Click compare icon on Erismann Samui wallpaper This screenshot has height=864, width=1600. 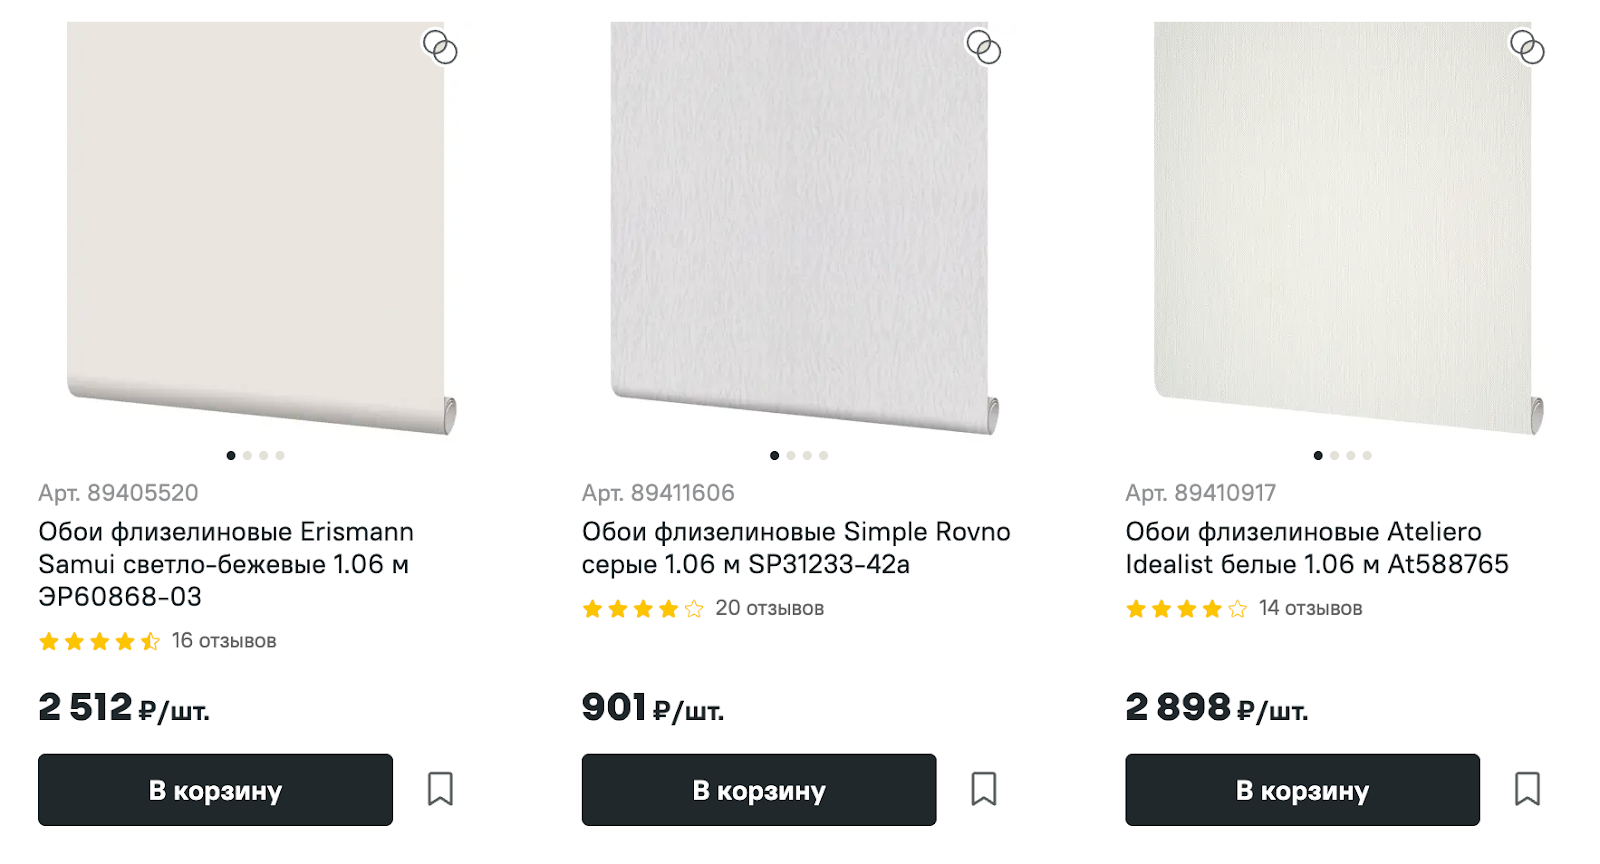(440, 47)
